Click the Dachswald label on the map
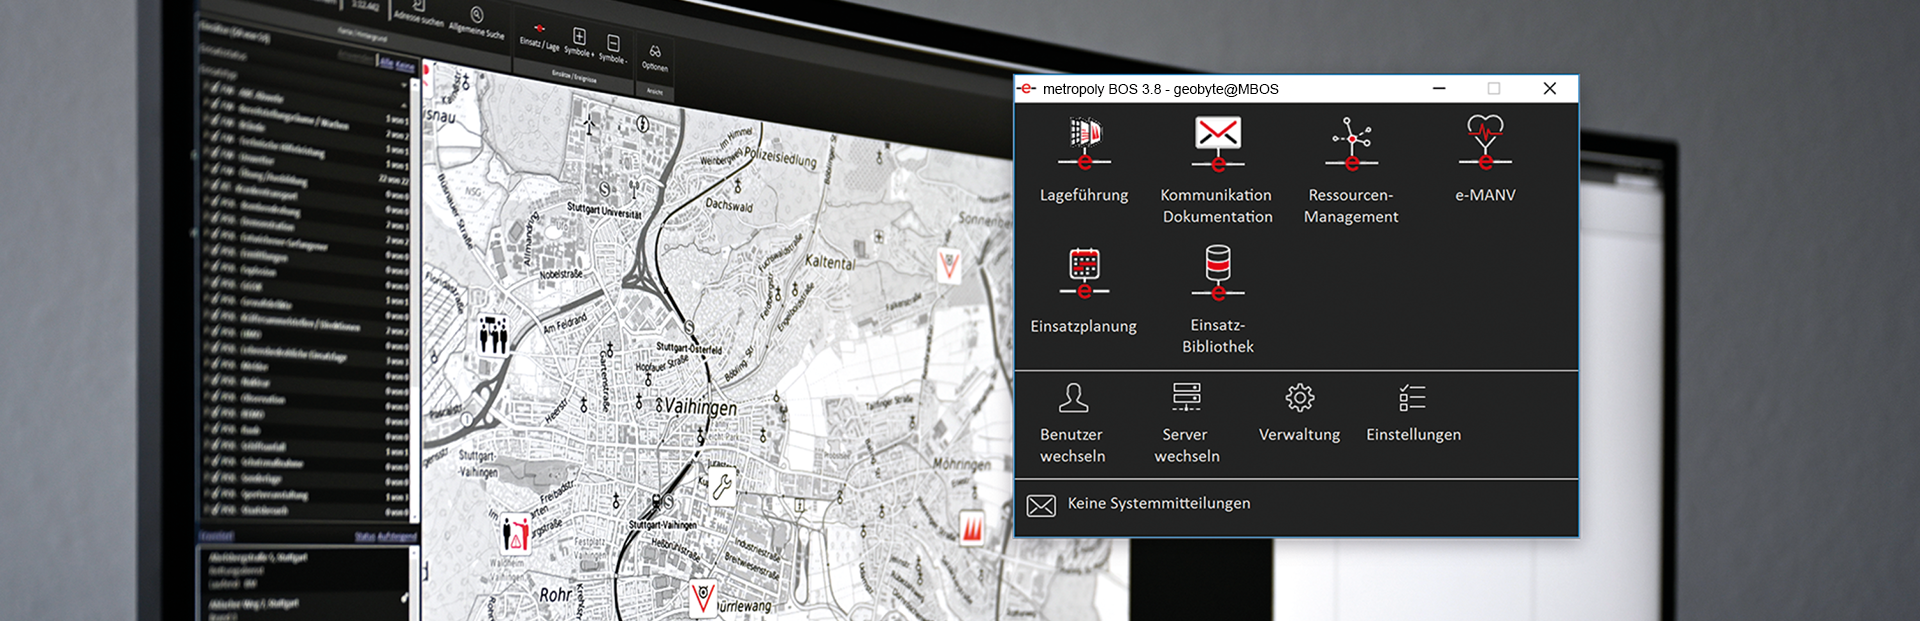This screenshot has width=1920, height=621. [x=729, y=205]
